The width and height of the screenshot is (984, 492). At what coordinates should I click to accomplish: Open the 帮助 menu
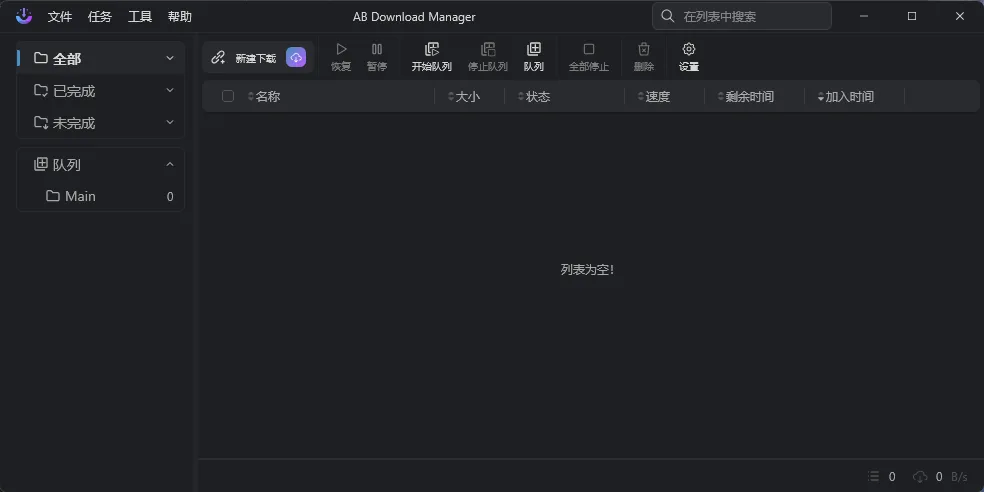(180, 17)
